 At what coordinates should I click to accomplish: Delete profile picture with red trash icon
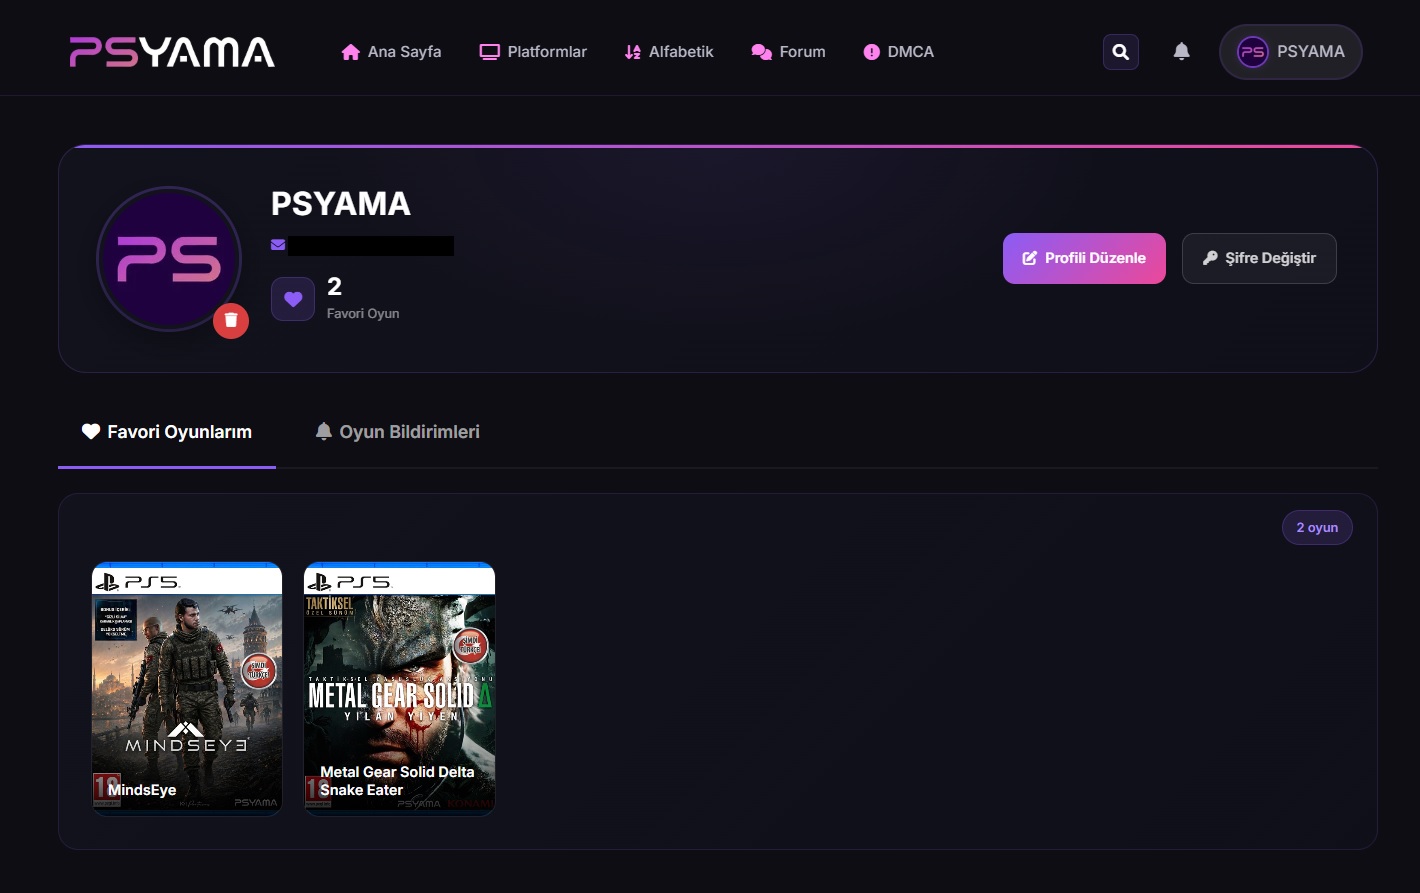(x=231, y=320)
